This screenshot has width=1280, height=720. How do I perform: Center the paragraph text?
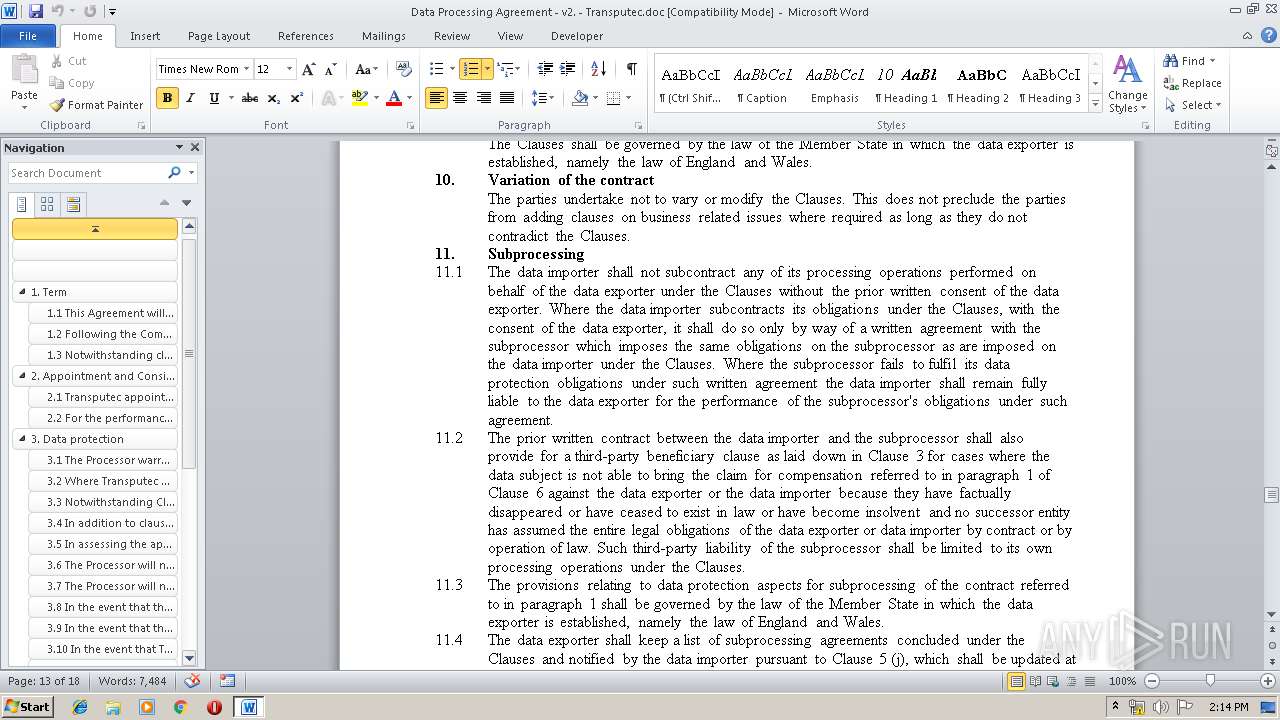tap(460, 98)
